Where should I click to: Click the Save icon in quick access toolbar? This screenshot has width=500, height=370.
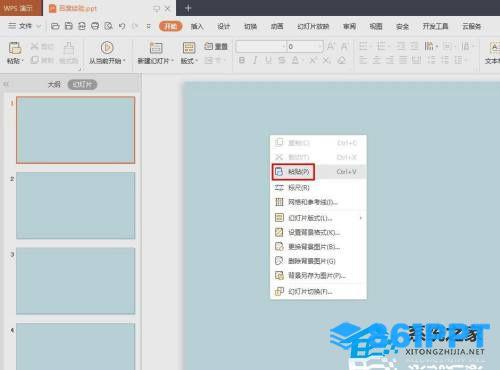click(68, 26)
